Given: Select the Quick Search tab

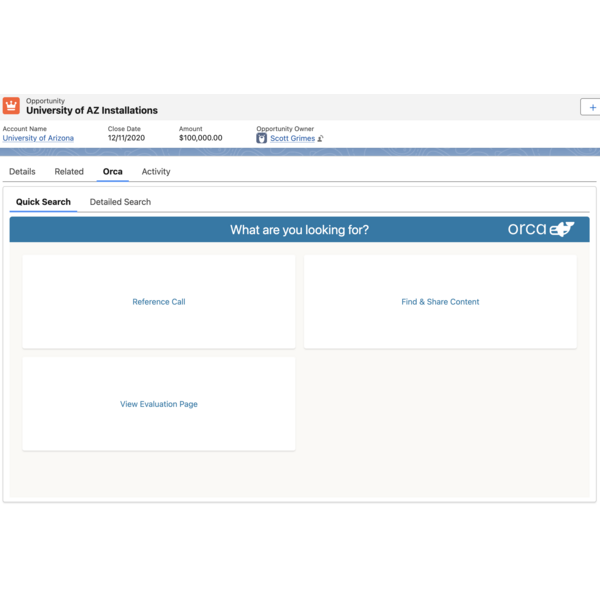Looking at the screenshot, I should tap(43, 202).
